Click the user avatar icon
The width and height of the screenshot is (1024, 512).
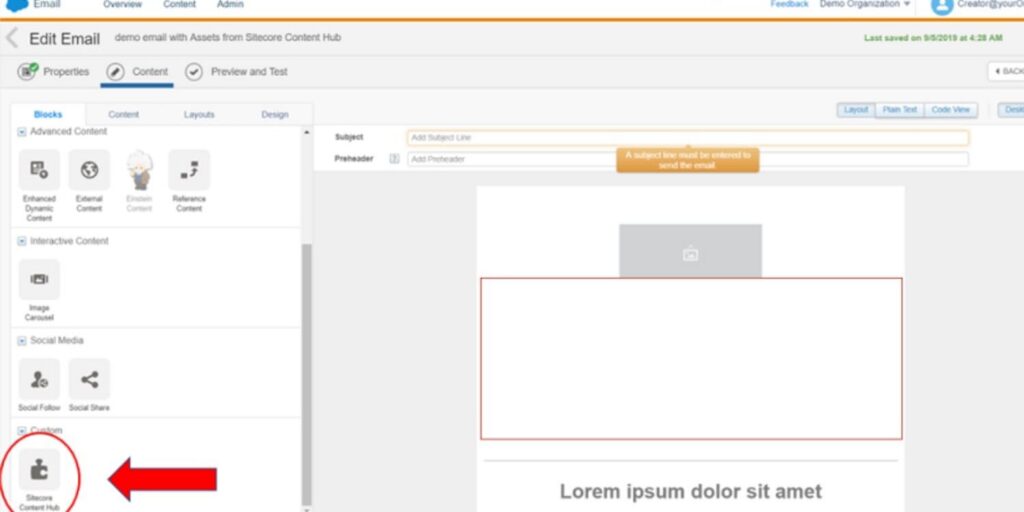942,6
